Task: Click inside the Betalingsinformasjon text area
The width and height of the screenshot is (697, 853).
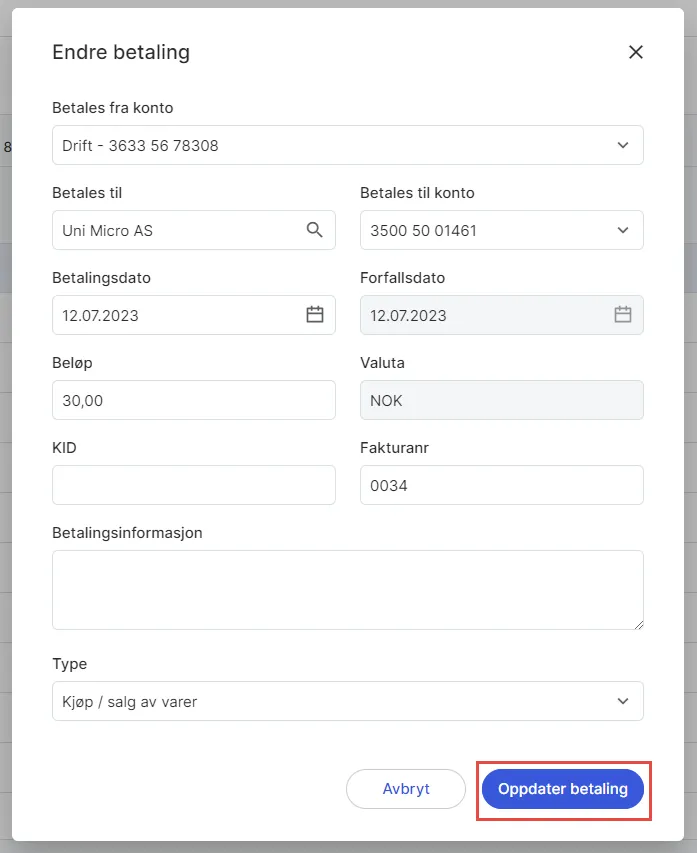Action: [x=347, y=588]
